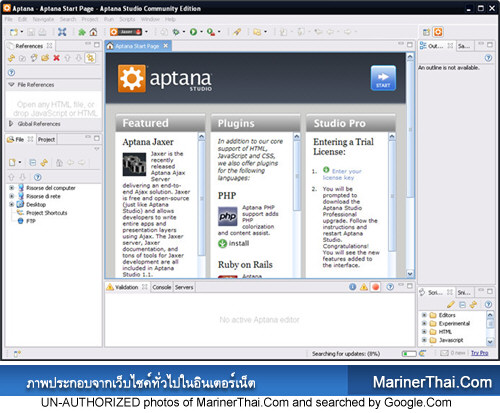Click the yellow folder sync toolbar icon
This screenshot has height=413, width=500.
[257, 32]
